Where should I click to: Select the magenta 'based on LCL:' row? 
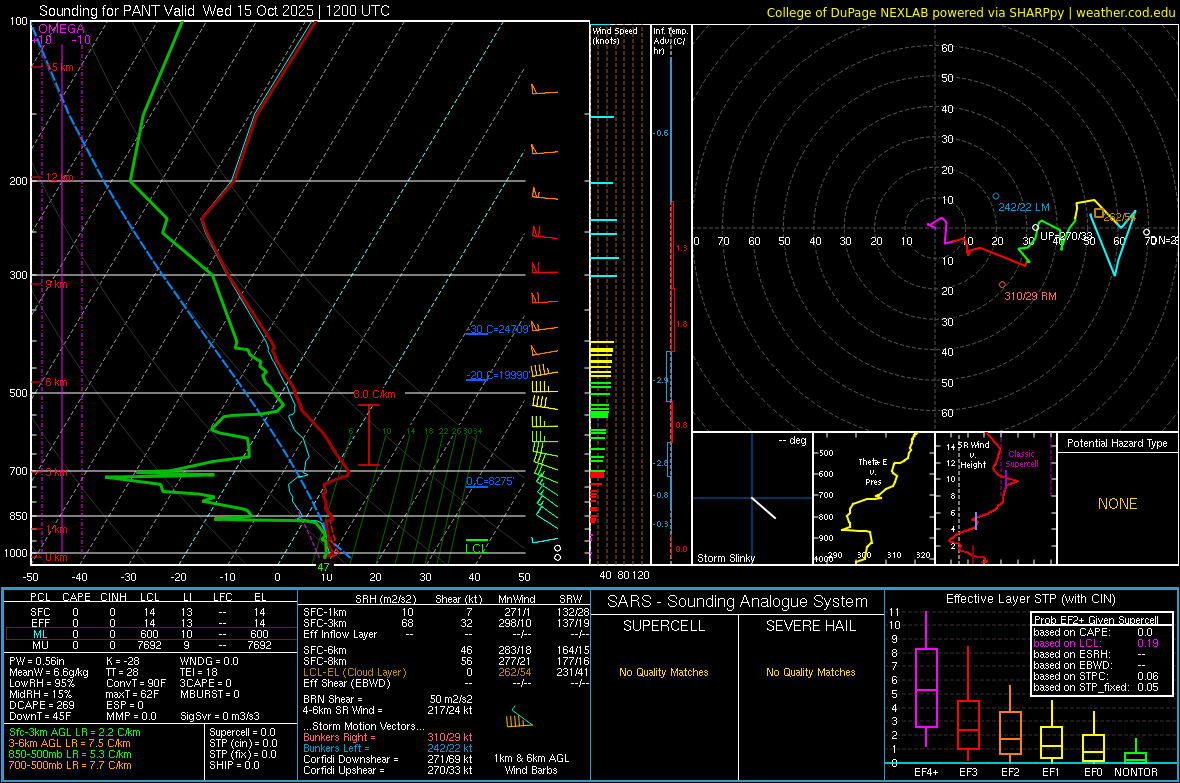click(x=1096, y=643)
